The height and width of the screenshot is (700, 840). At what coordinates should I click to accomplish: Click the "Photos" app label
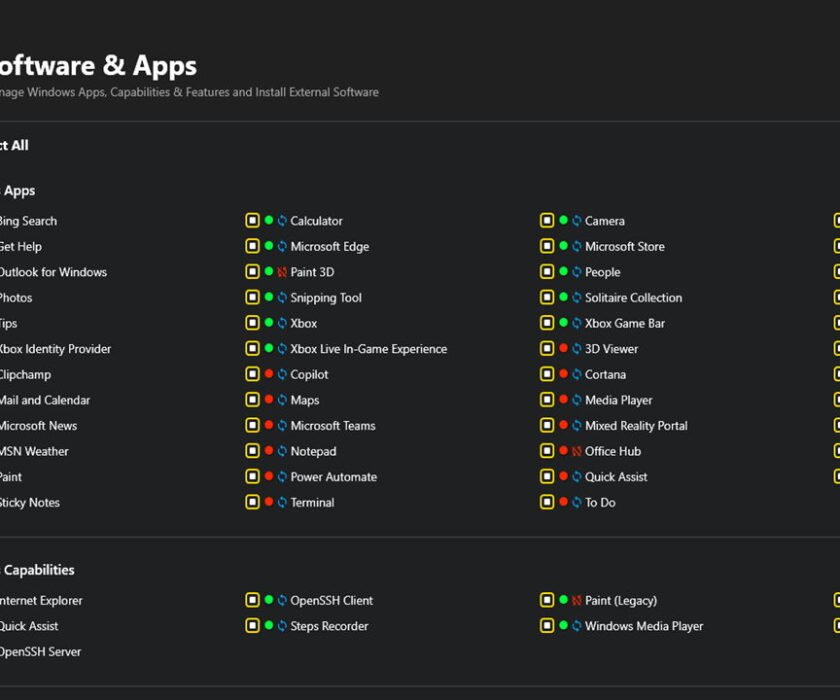tap(16, 298)
